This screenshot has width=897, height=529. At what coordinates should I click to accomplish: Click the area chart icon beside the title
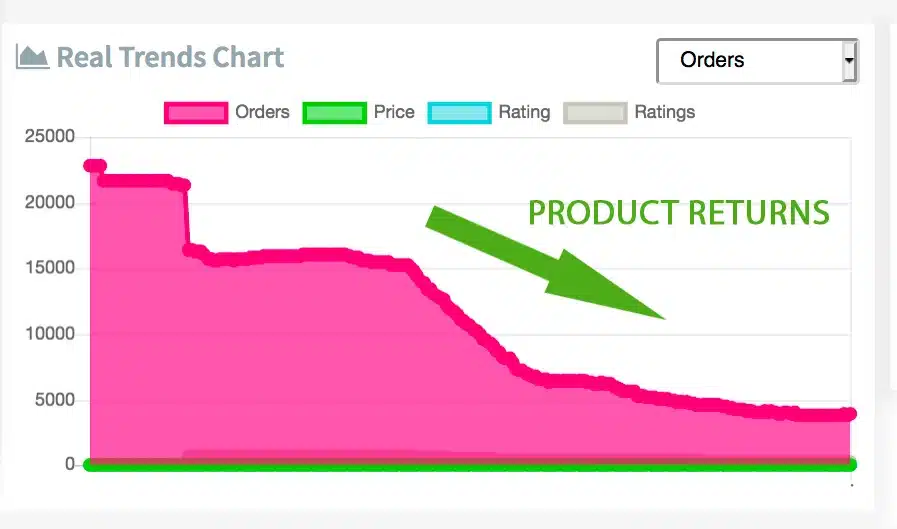32,57
